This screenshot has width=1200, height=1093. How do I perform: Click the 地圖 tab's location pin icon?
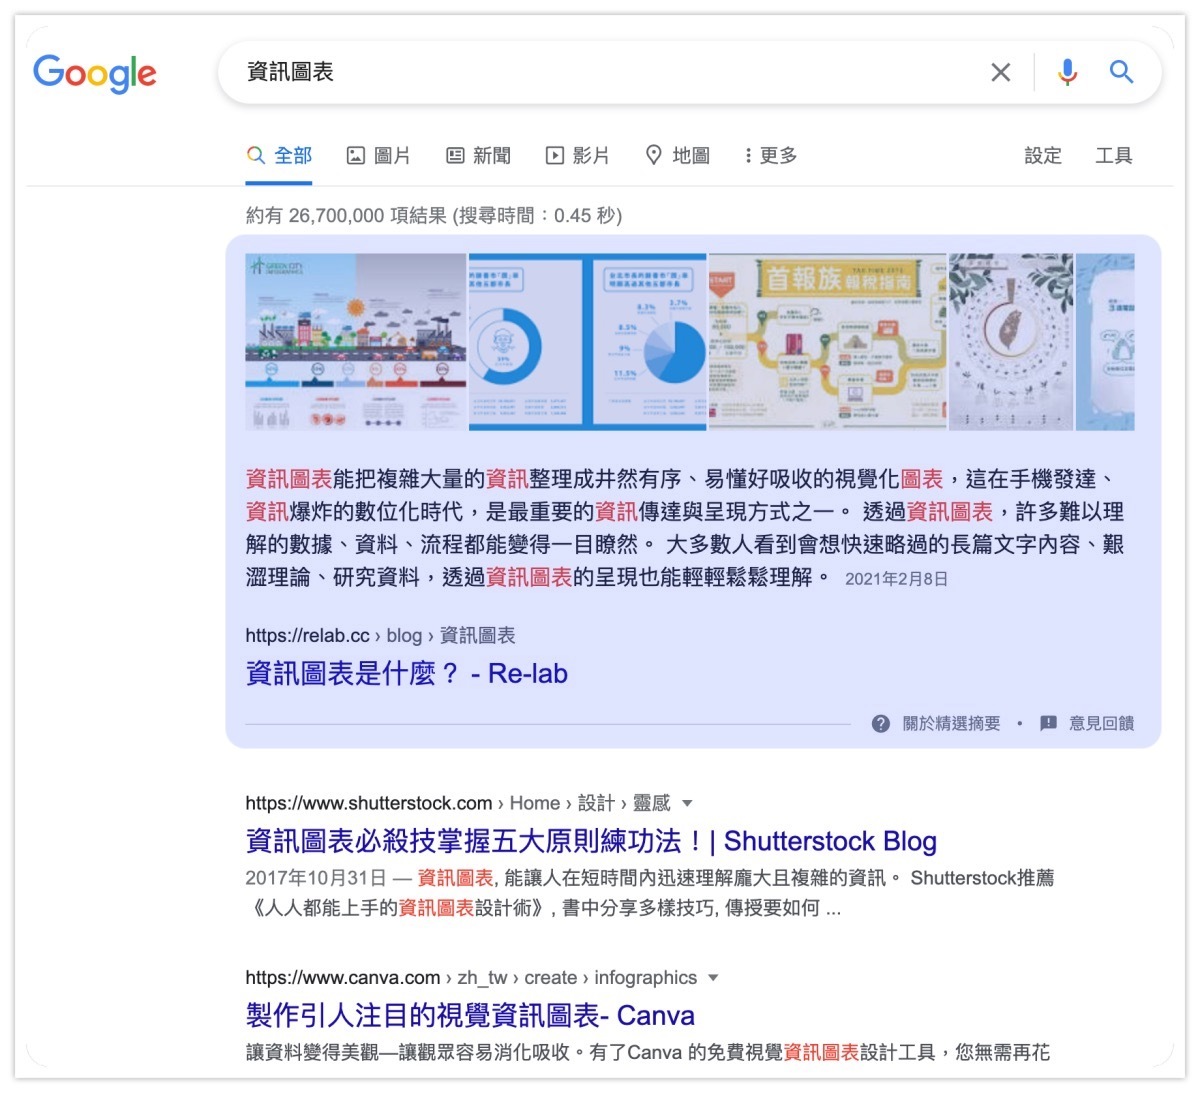coord(655,155)
